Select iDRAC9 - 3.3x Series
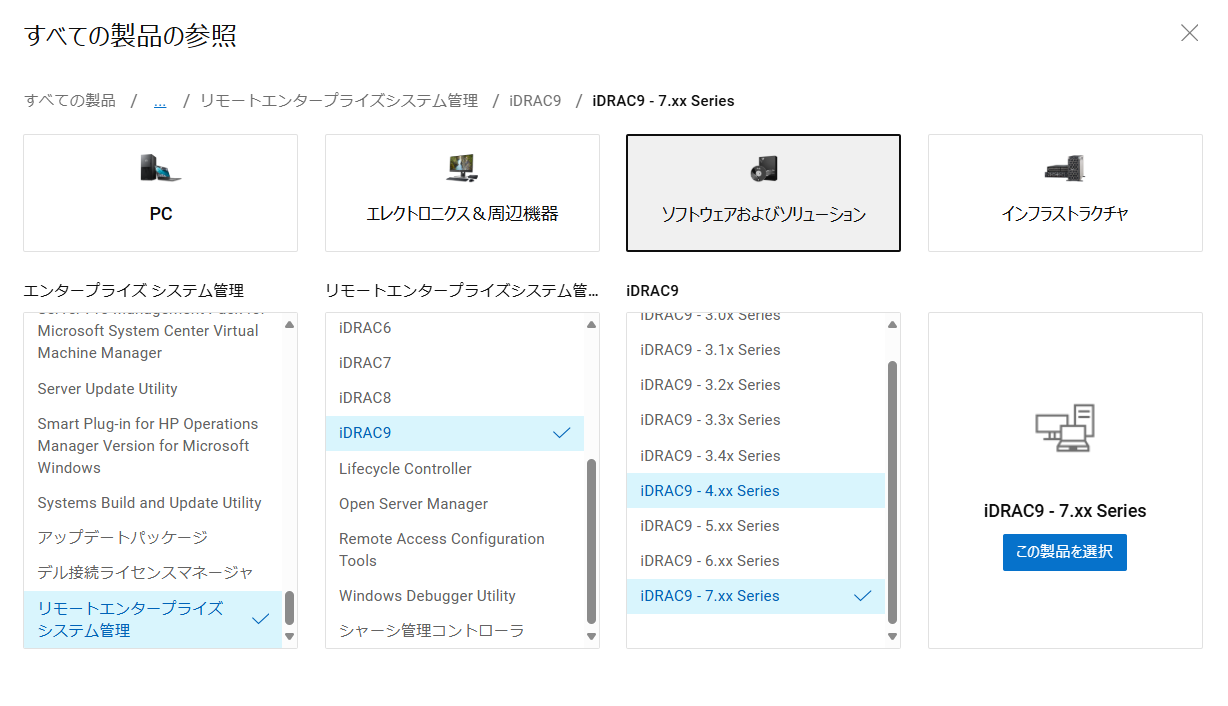 coord(756,420)
